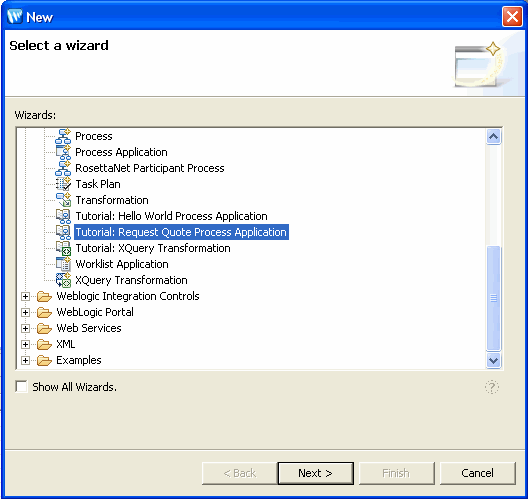Expand the Examples tree node

click(x=25, y=360)
